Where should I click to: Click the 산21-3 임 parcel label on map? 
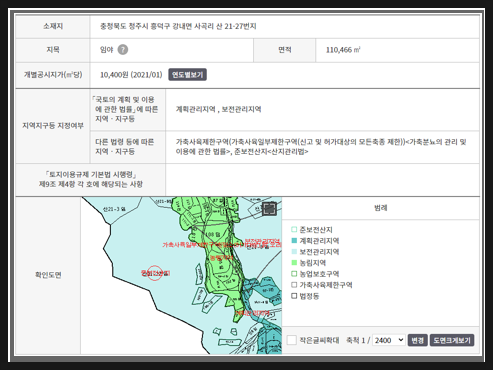[x=114, y=209]
